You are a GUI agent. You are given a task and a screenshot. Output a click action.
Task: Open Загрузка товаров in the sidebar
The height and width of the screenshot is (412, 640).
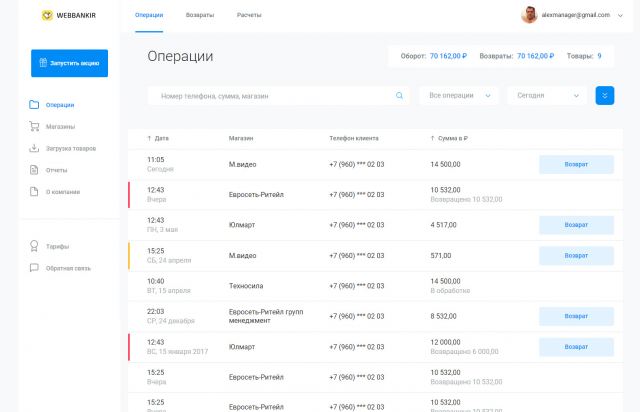click(71, 148)
